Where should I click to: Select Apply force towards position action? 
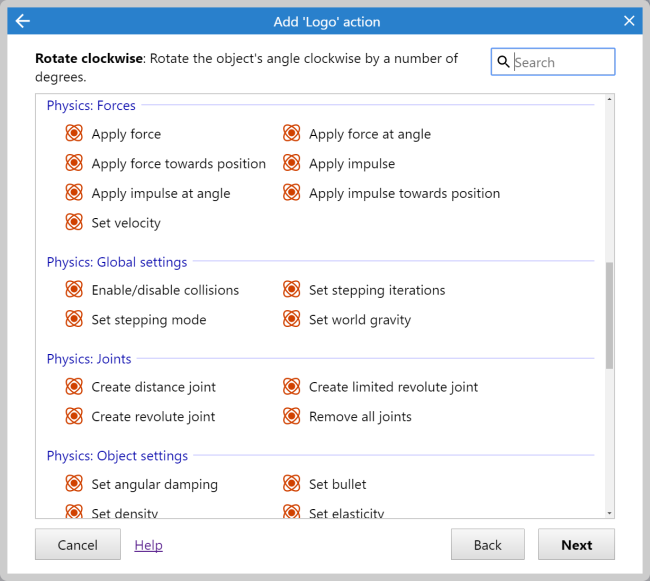178,164
